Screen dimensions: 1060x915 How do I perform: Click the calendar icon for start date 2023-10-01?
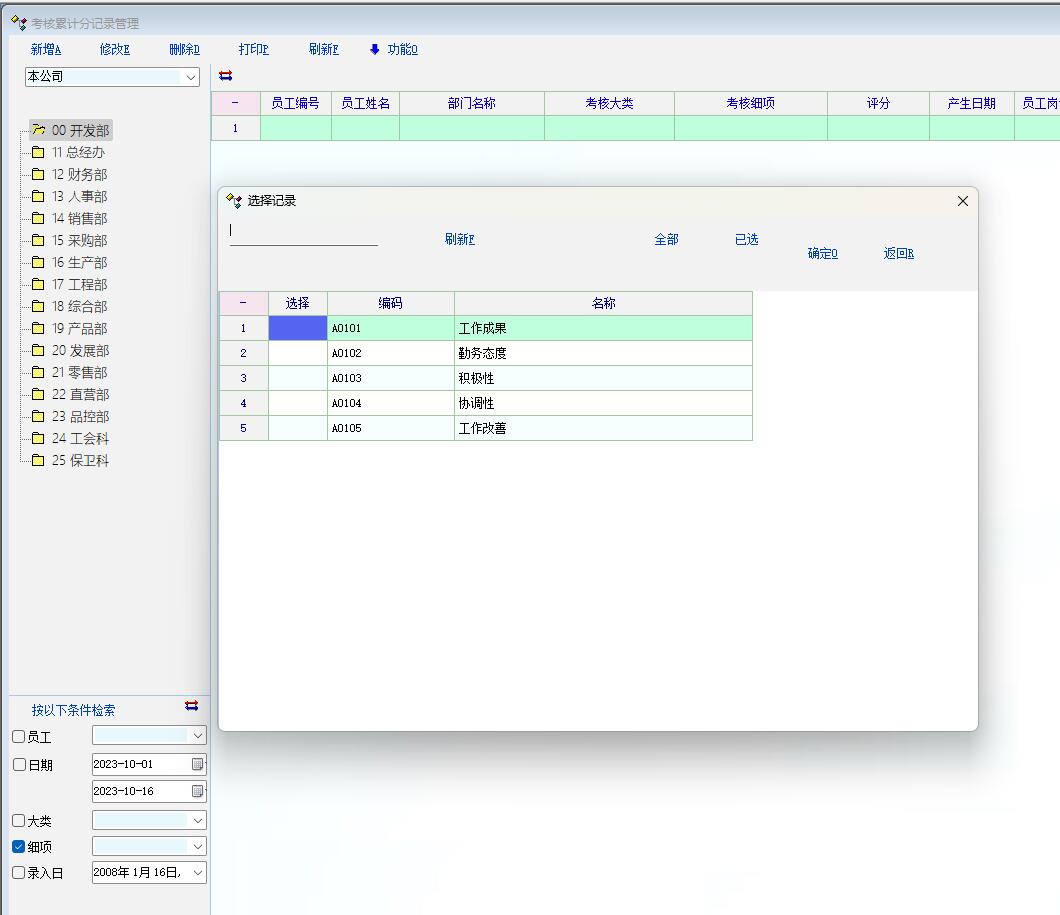point(198,765)
